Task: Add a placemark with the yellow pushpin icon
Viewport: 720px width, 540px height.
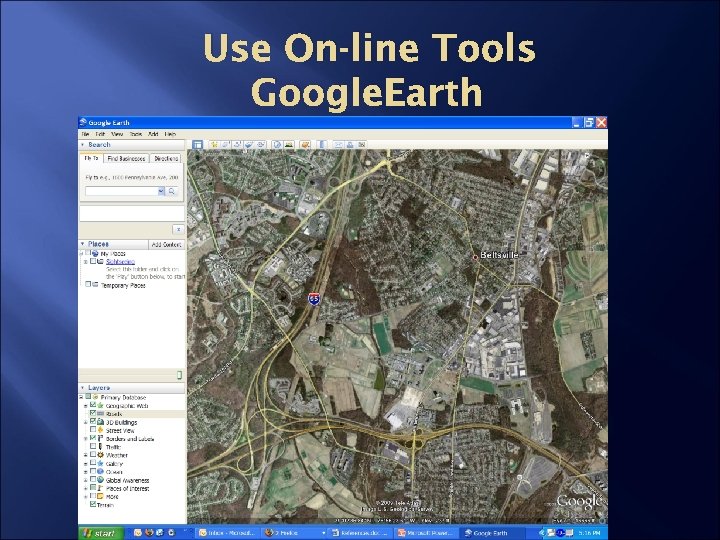Action: tap(214, 145)
